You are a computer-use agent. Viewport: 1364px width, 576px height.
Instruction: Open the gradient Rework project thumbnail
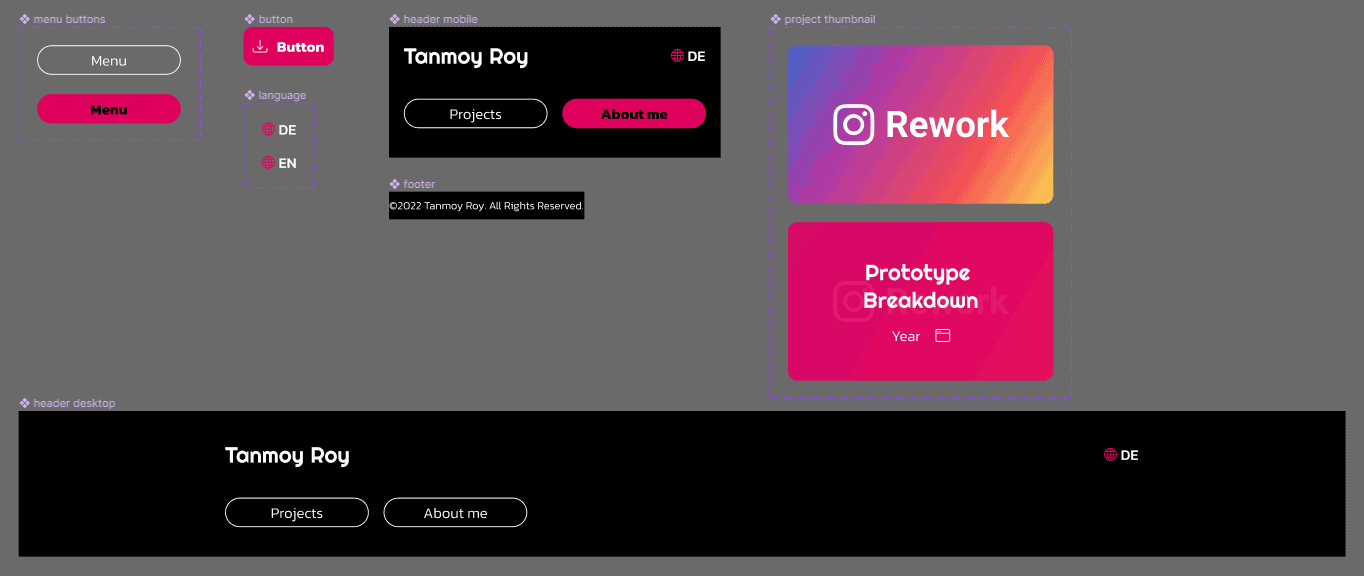[920, 125]
